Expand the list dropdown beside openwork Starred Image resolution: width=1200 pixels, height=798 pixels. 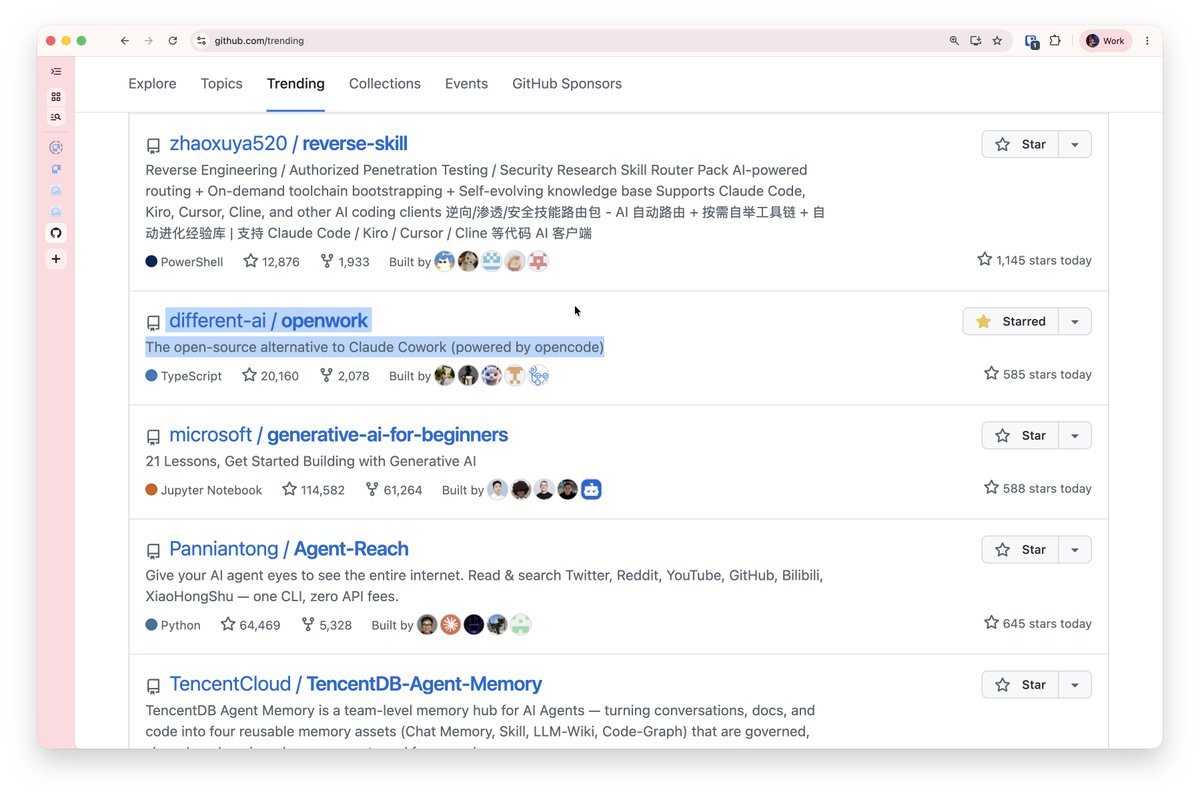[1075, 321]
